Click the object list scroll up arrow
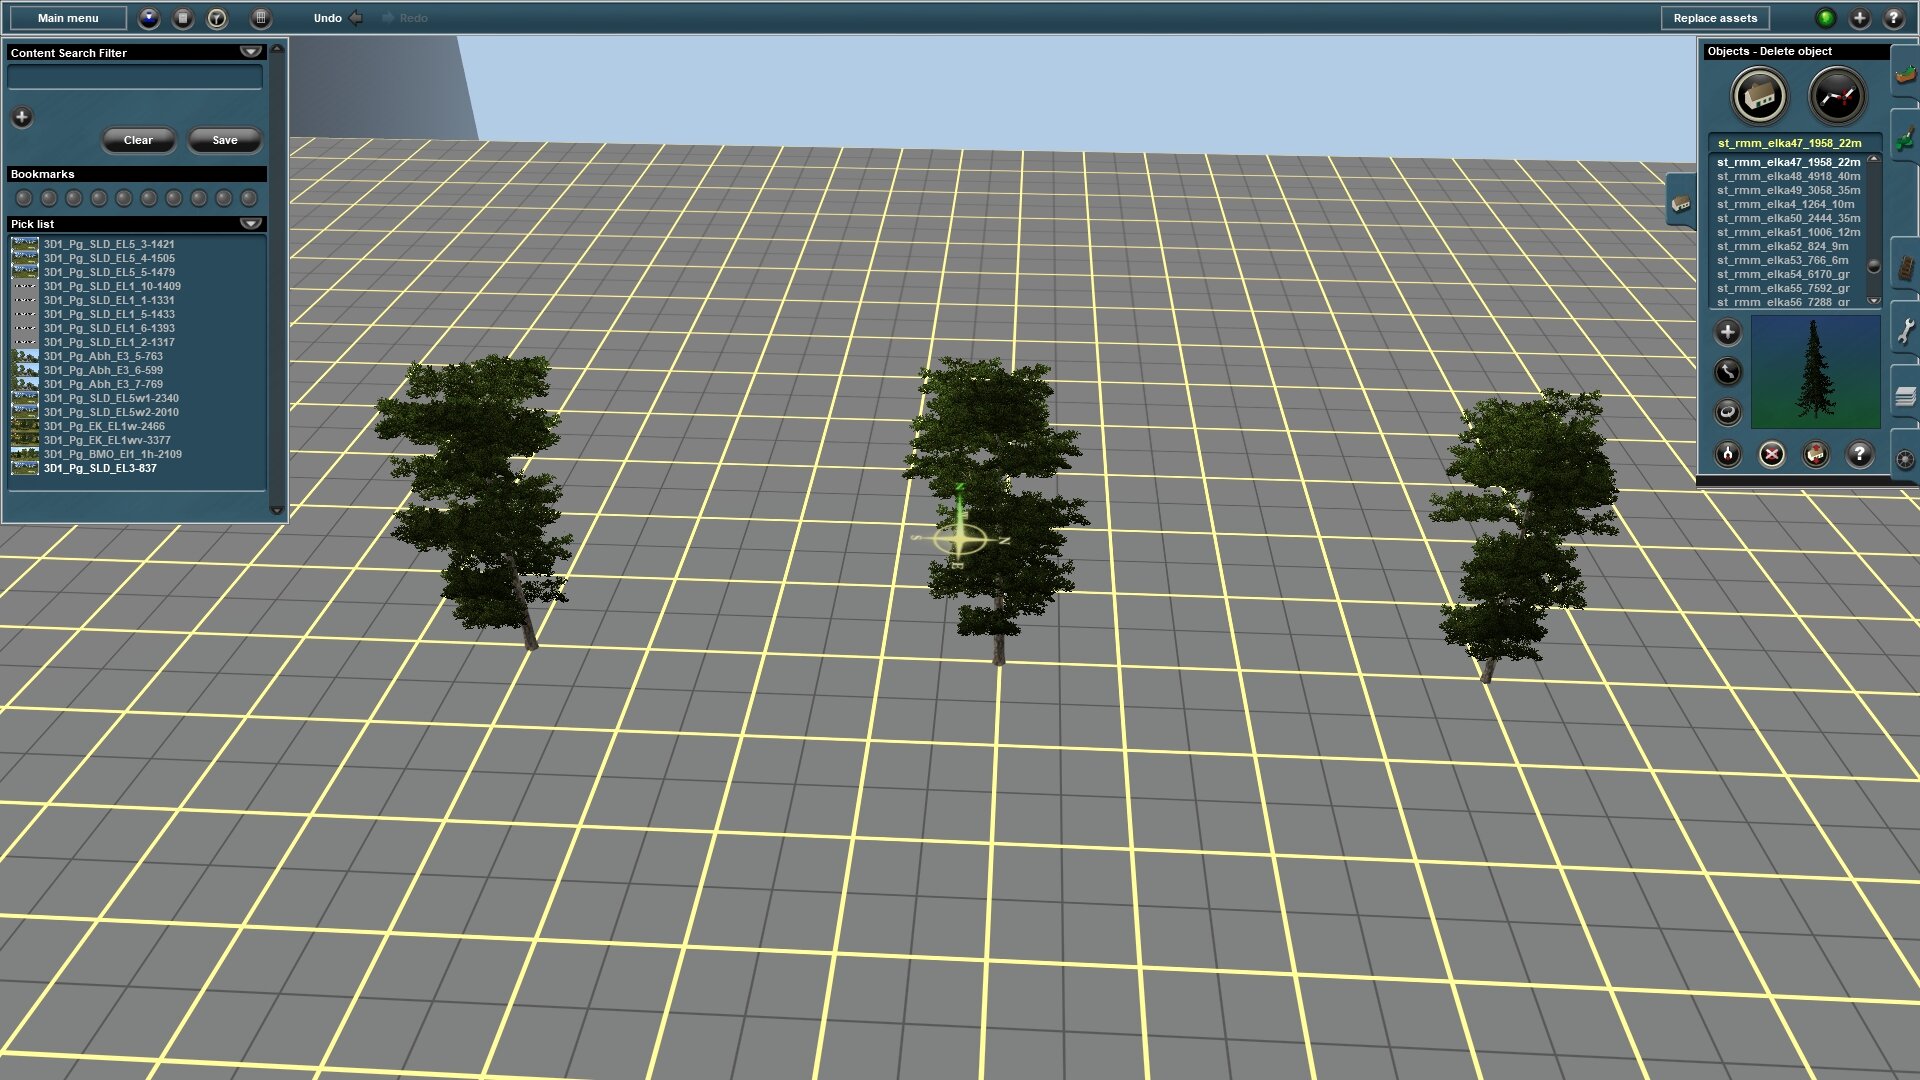The height and width of the screenshot is (1080, 1920). (1874, 159)
